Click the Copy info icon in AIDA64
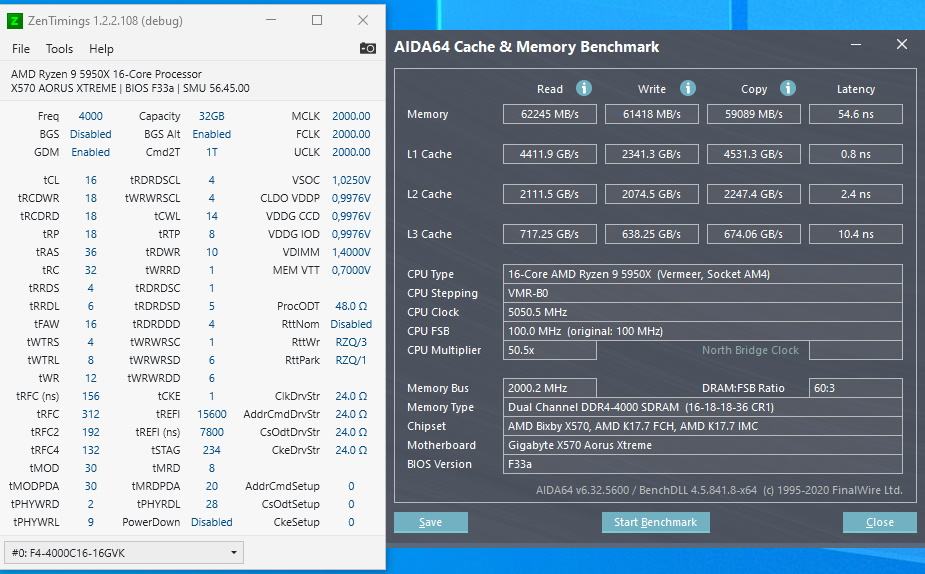Image resolution: width=925 pixels, height=574 pixels. coord(788,88)
